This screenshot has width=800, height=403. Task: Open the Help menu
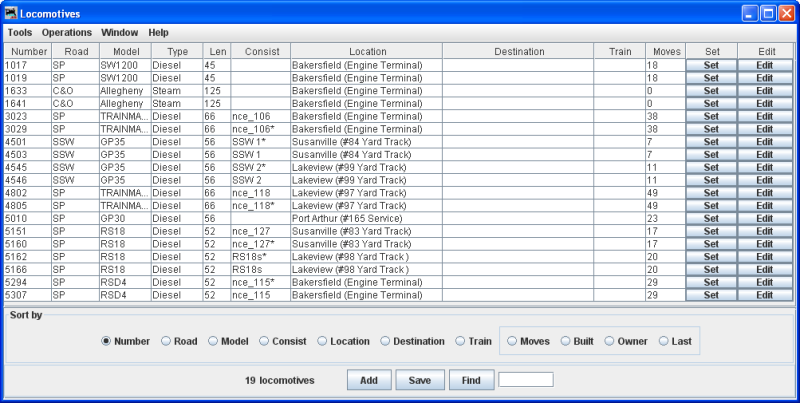159,32
